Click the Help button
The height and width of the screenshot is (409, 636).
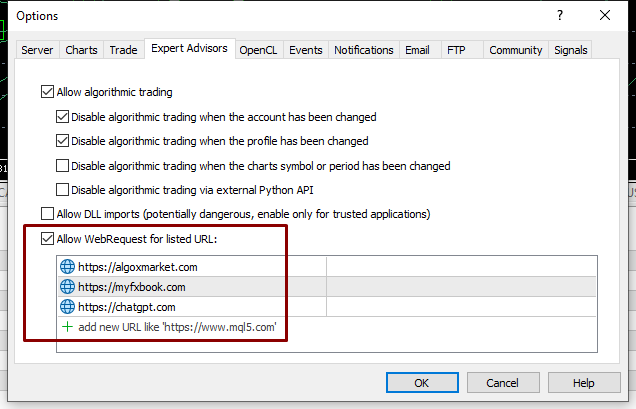tap(583, 383)
